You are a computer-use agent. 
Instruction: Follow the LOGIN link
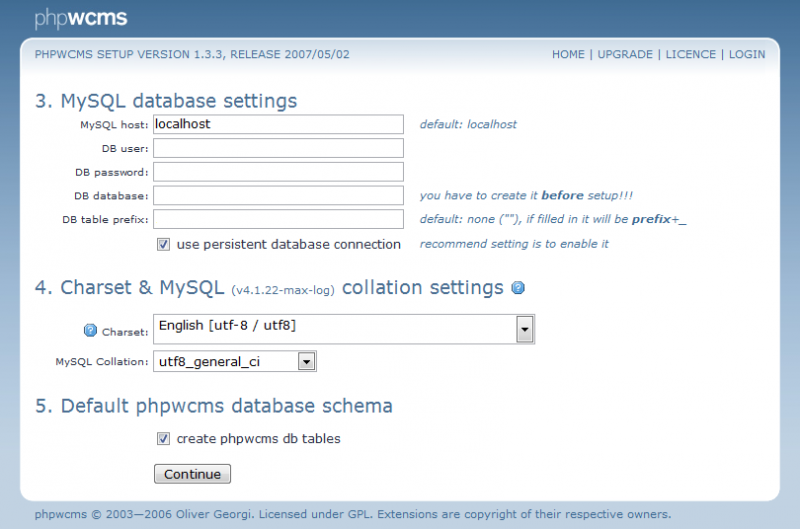tap(747, 54)
